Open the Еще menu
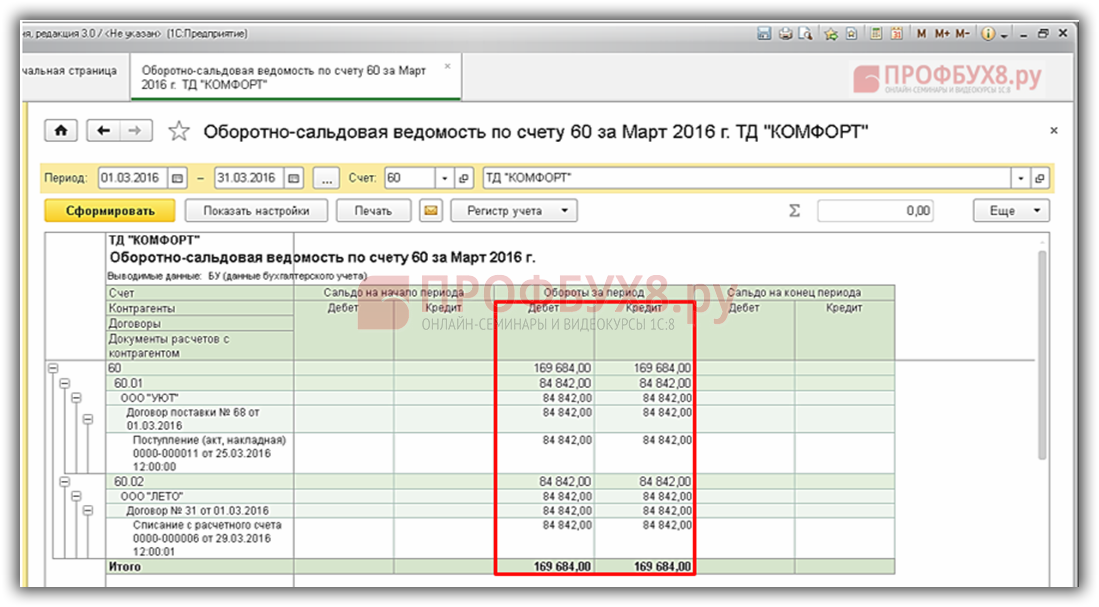1099x607 pixels. [x=1010, y=211]
